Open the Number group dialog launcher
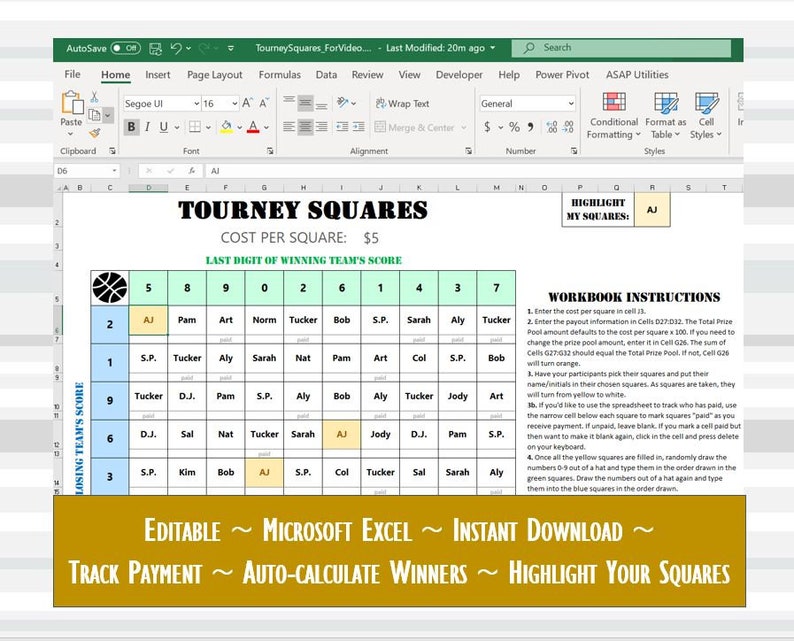Image resolution: width=794 pixels, height=641 pixels. (574, 151)
